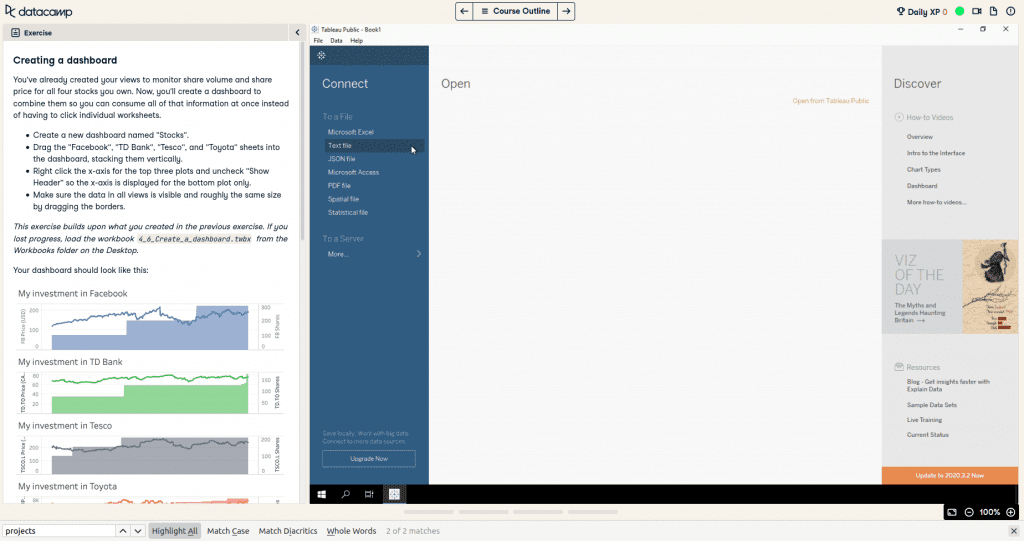The height and width of the screenshot is (541, 1024).
Task: Toggle Match Diacritics option
Action: click(x=288, y=531)
